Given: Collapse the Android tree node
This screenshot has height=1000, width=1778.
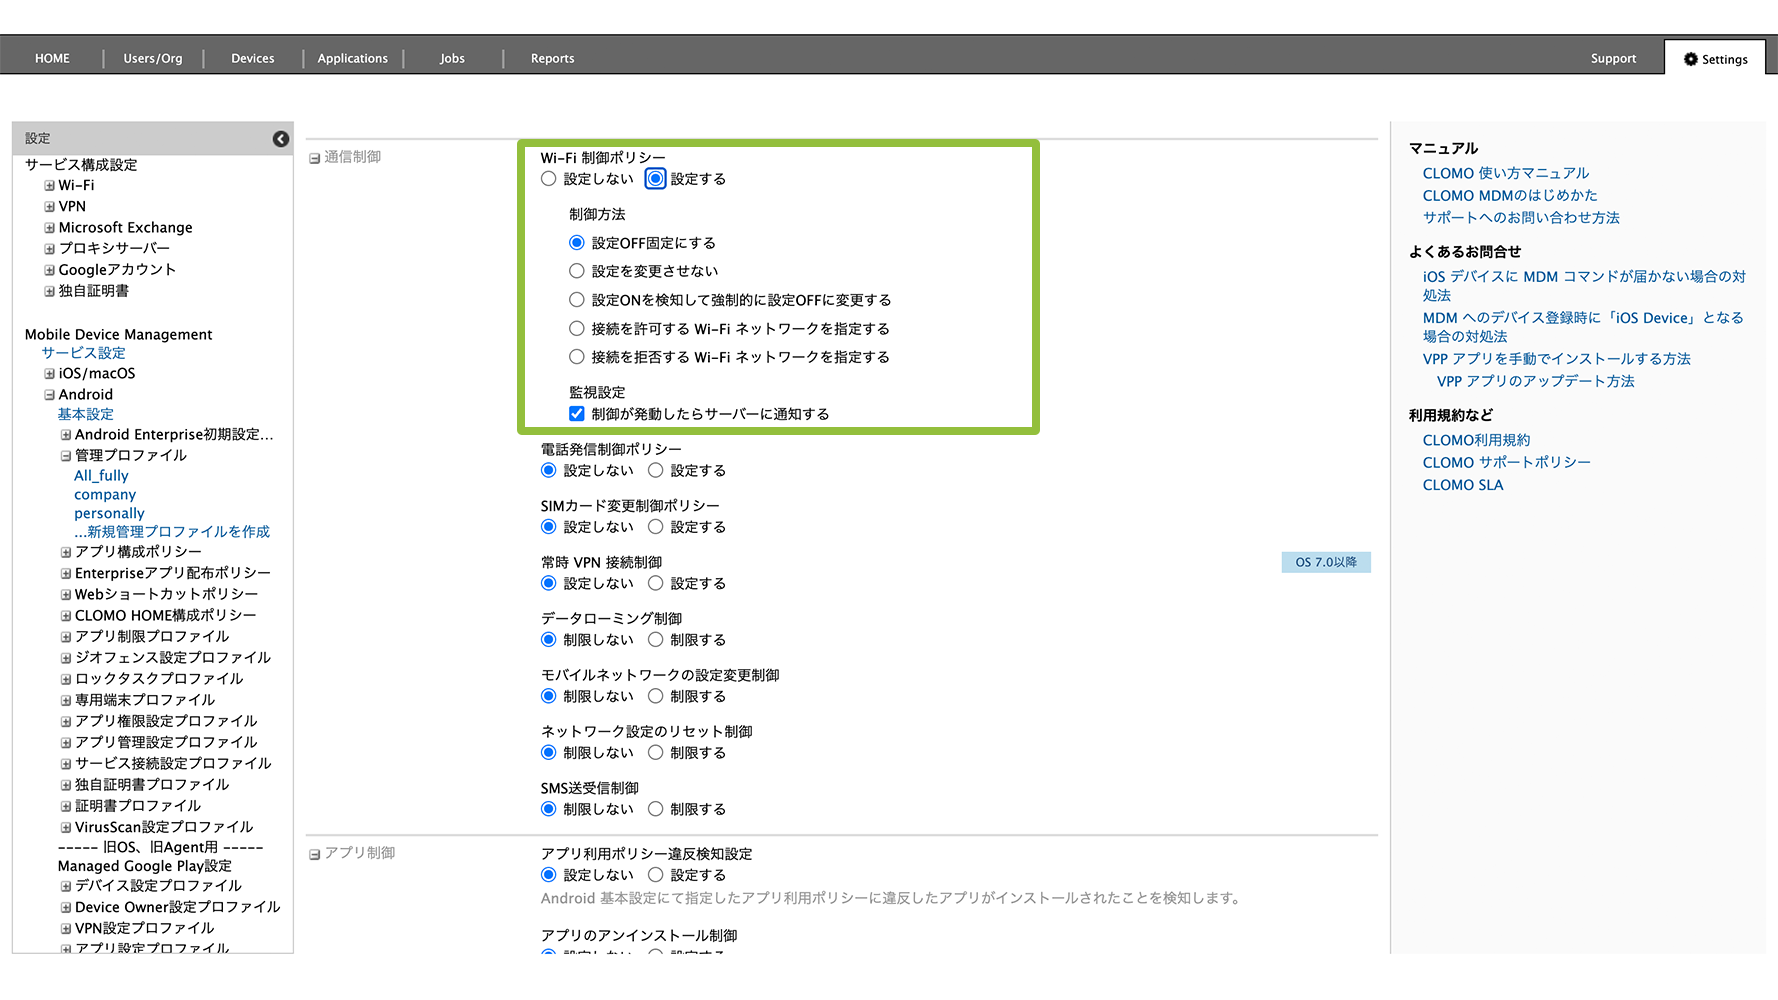Looking at the screenshot, I should pos(49,395).
